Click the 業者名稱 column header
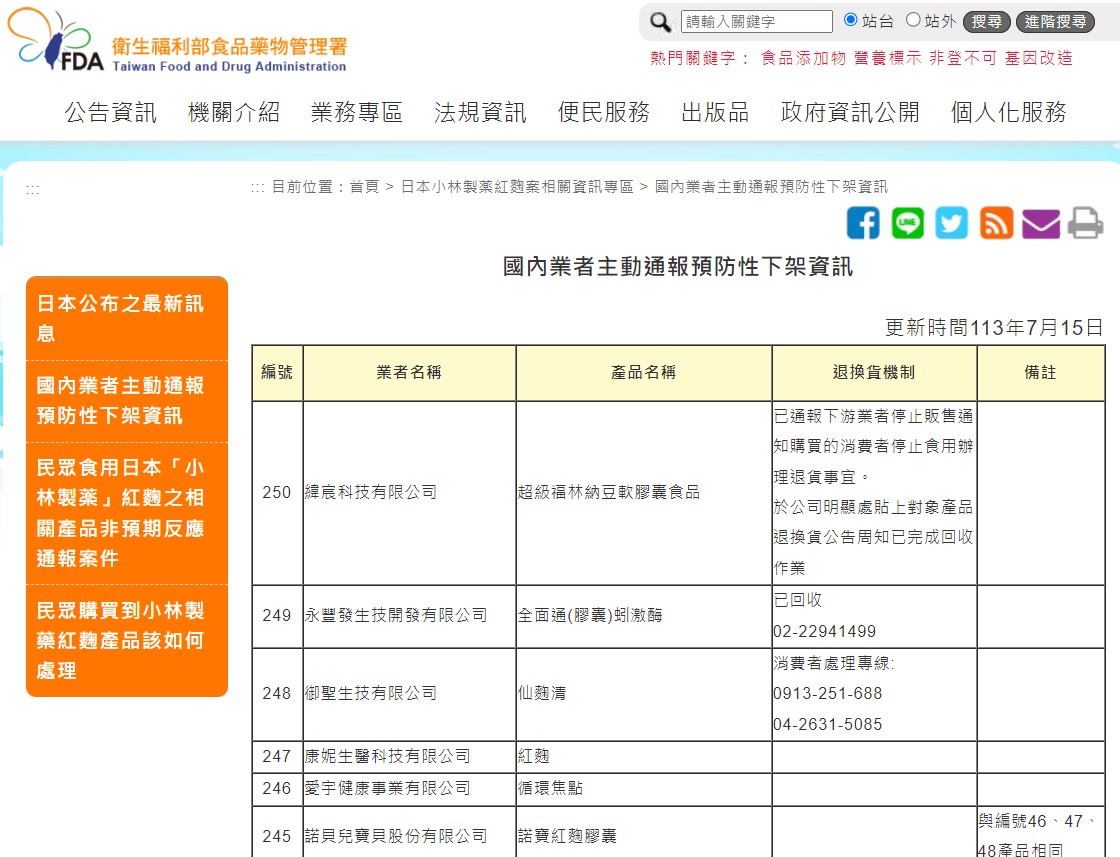 [x=409, y=372]
